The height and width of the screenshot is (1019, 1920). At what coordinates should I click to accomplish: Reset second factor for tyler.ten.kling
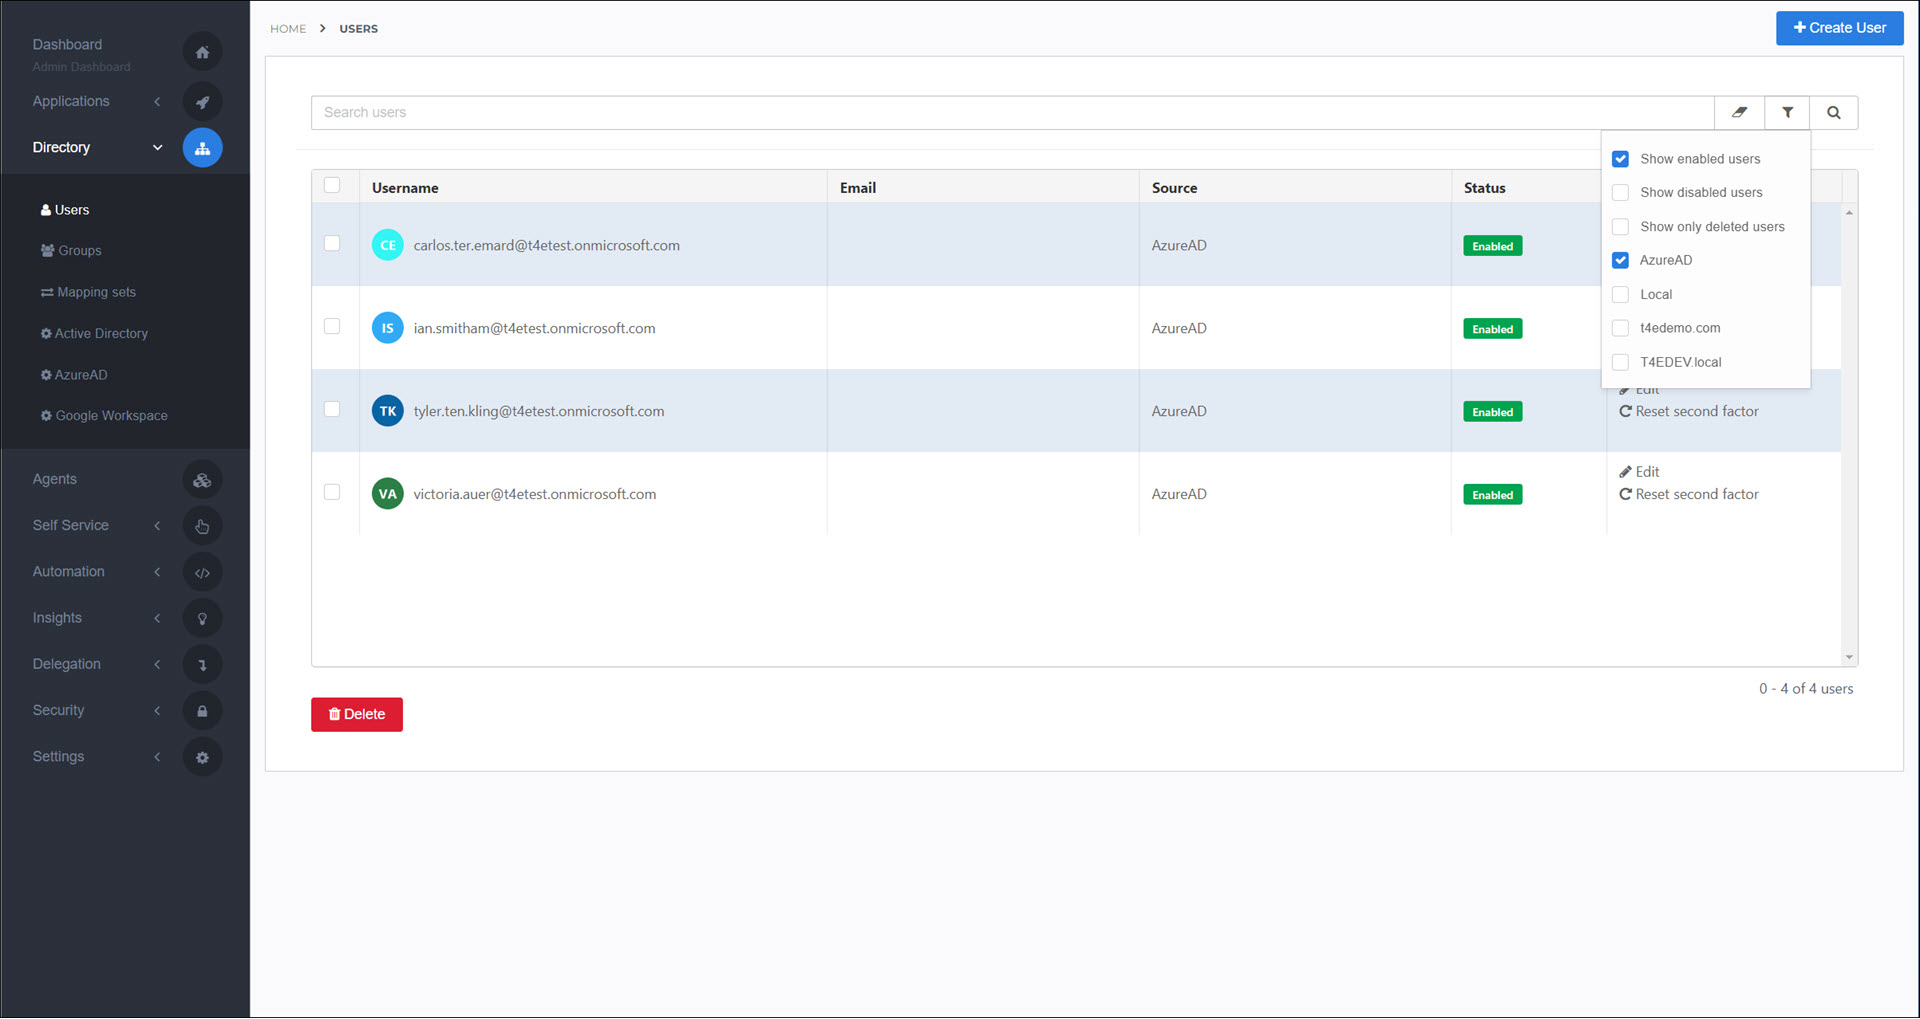click(x=1689, y=412)
